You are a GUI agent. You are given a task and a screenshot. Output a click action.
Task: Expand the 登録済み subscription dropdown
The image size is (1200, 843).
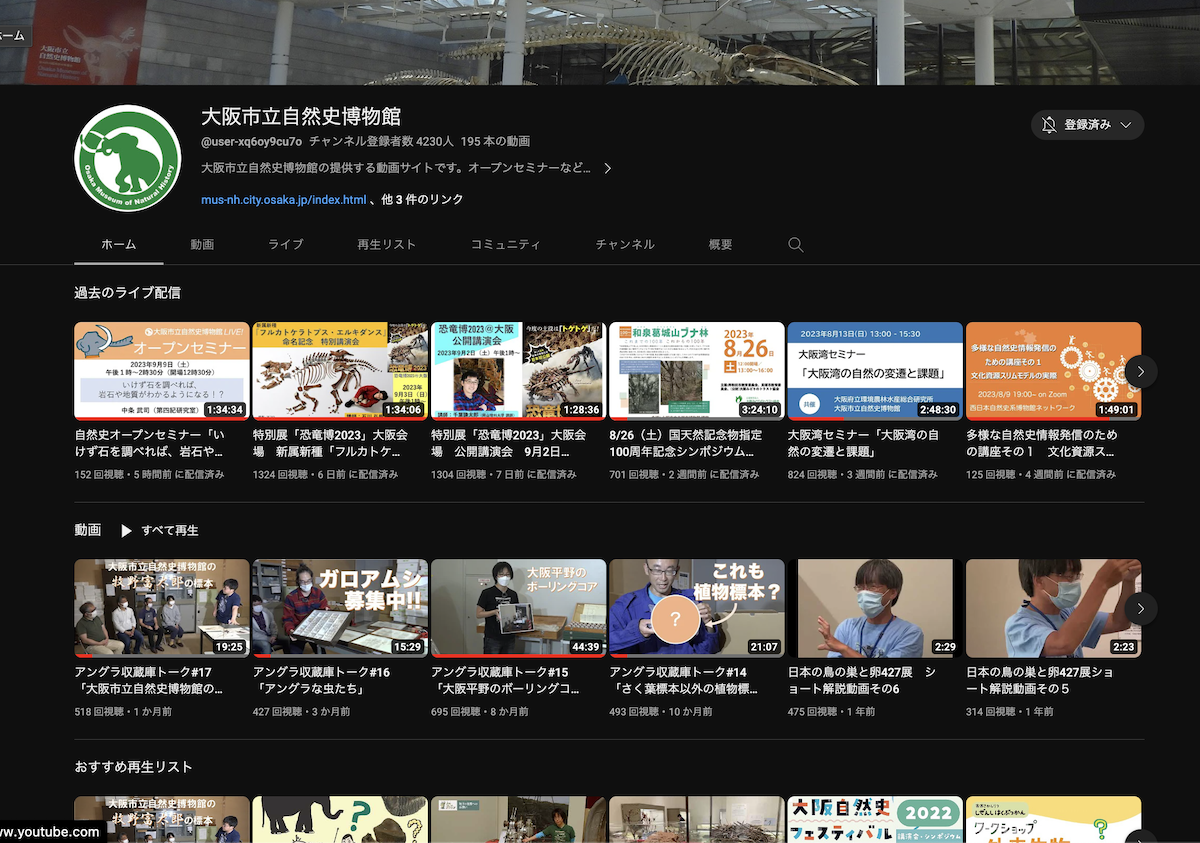point(1126,125)
